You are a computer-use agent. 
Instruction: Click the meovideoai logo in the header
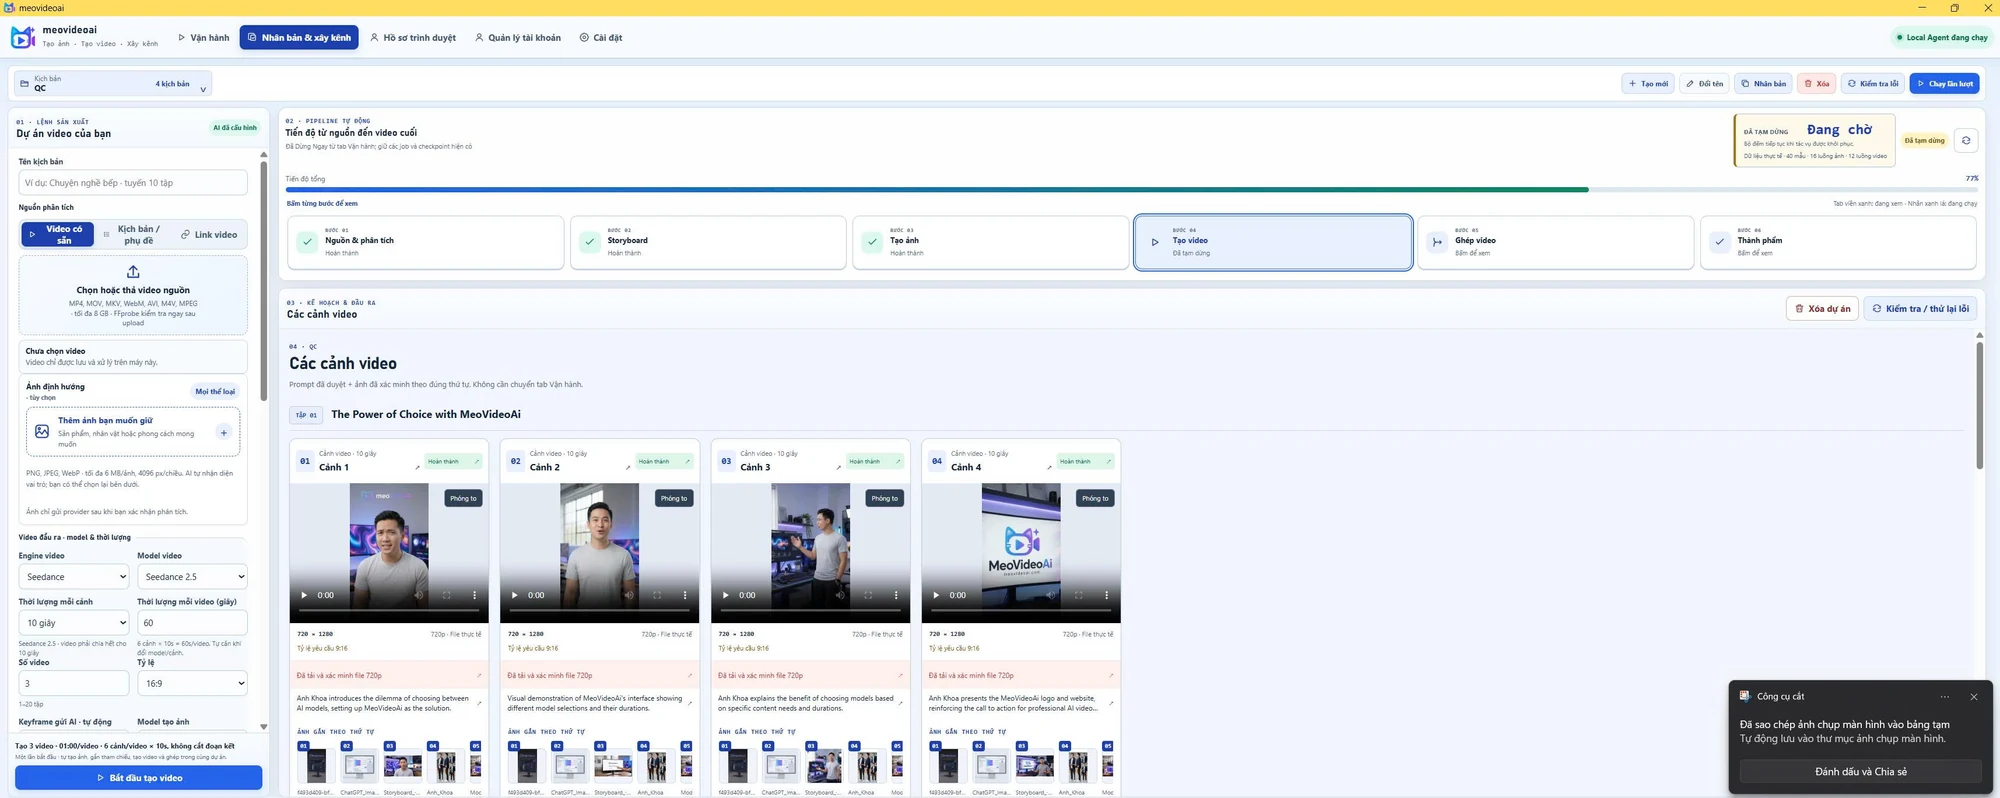point(22,38)
